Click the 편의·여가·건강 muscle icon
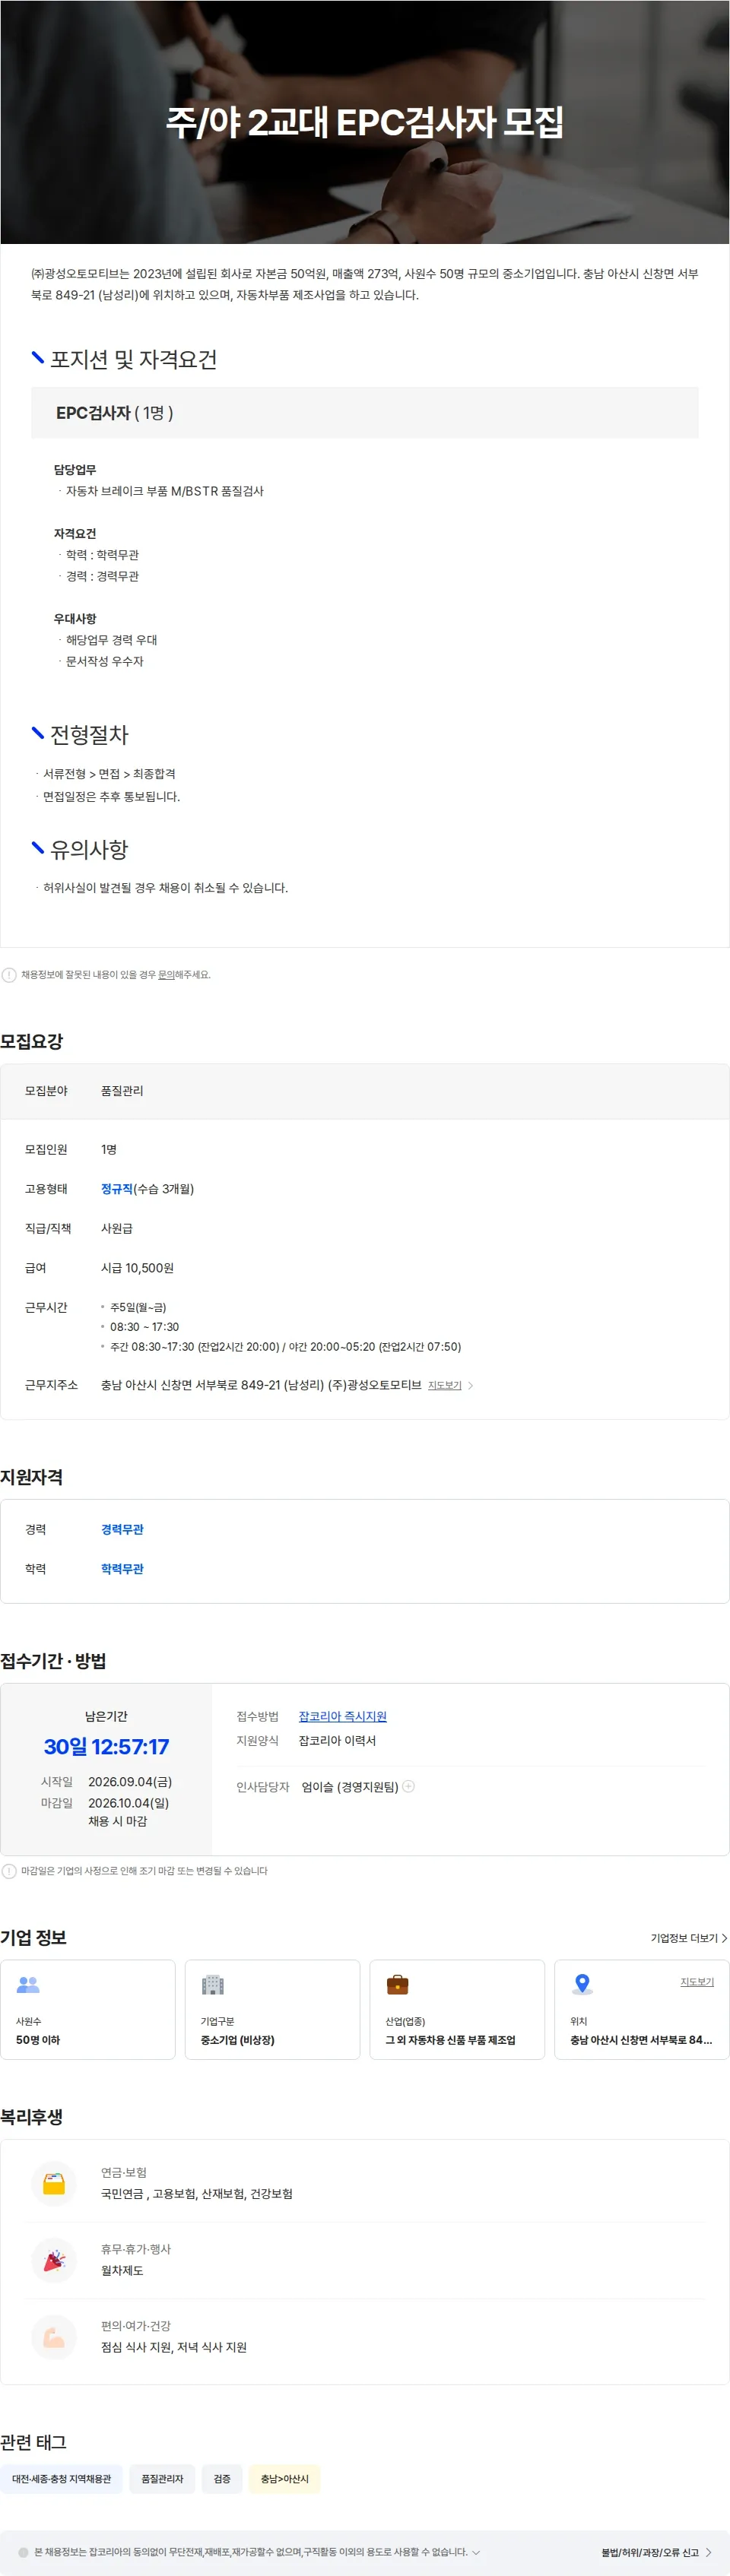Image resolution: width=730 pixels, height=2576 pixels. [x=54, y=2337]
